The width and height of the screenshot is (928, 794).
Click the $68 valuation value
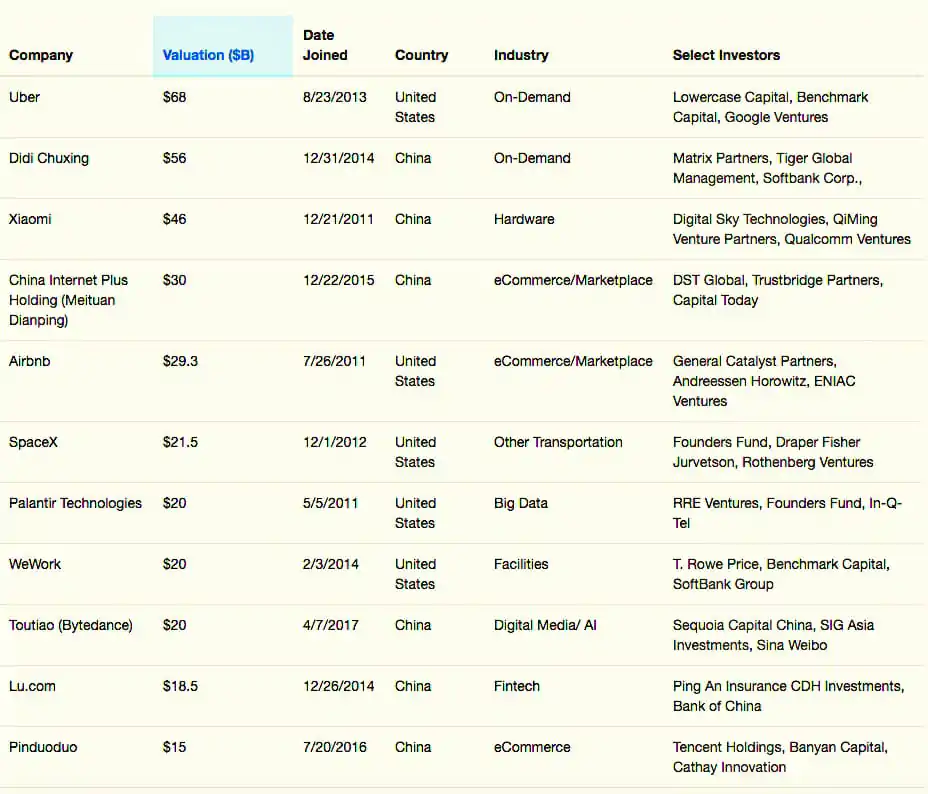coord(175,97)
